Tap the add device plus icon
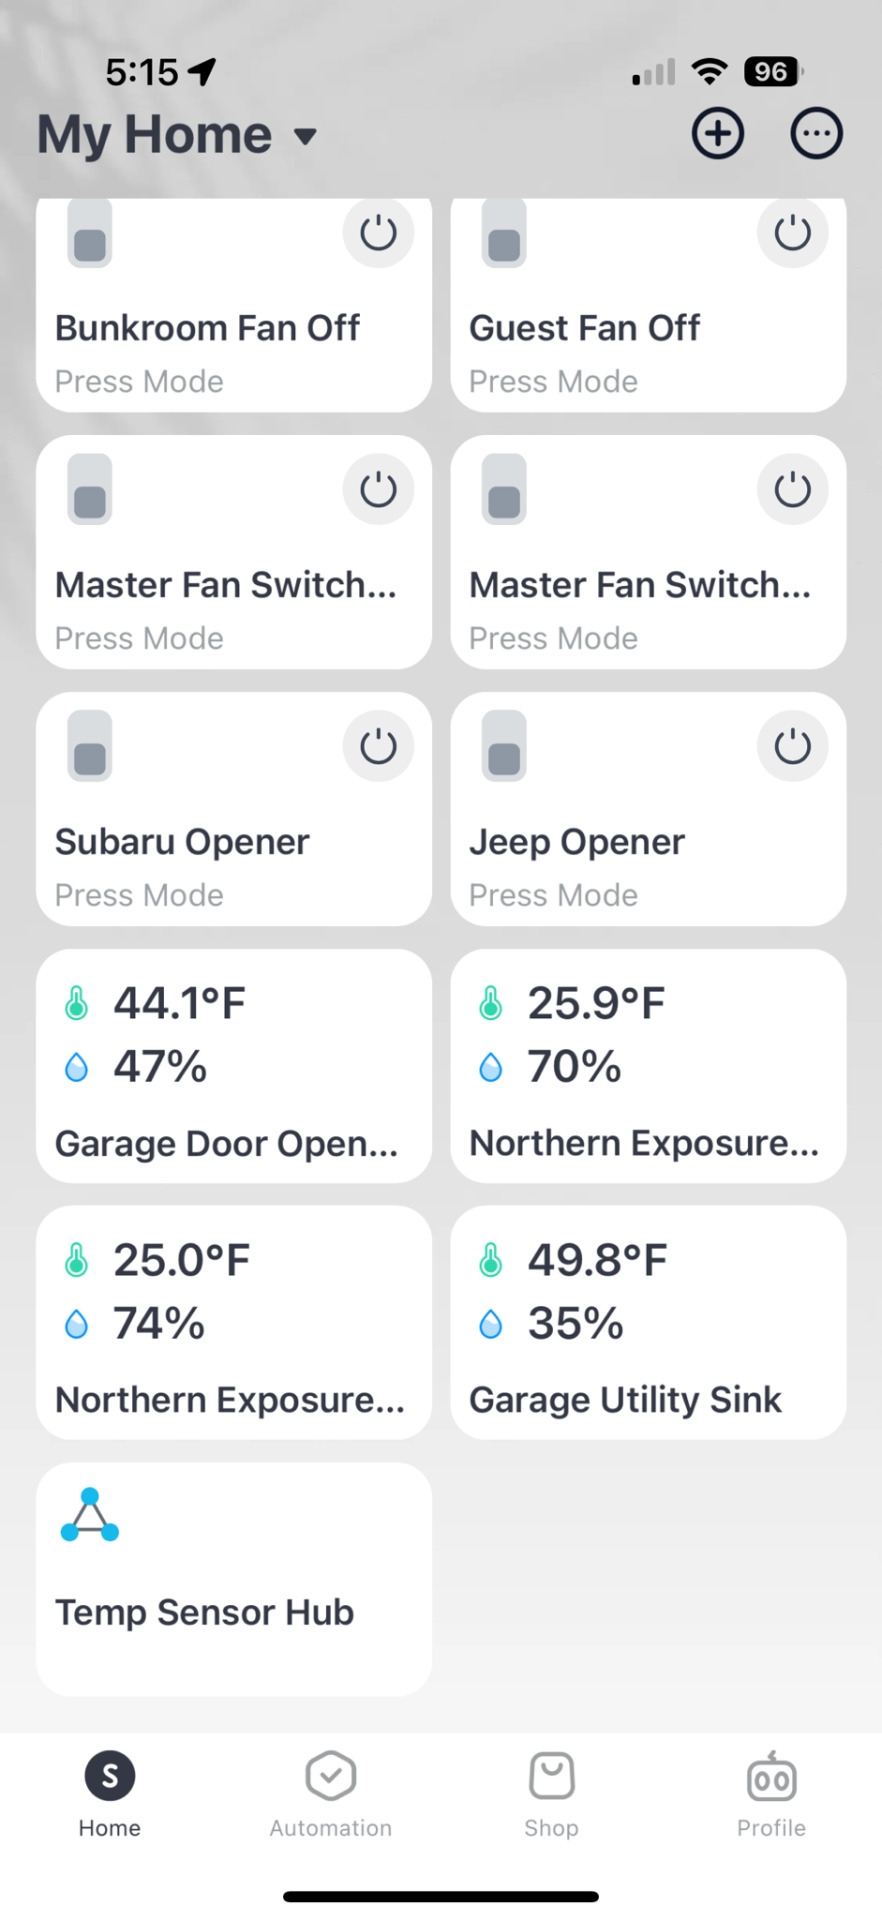The width and height of the screenshot is (882, 1920). (718, 134)
